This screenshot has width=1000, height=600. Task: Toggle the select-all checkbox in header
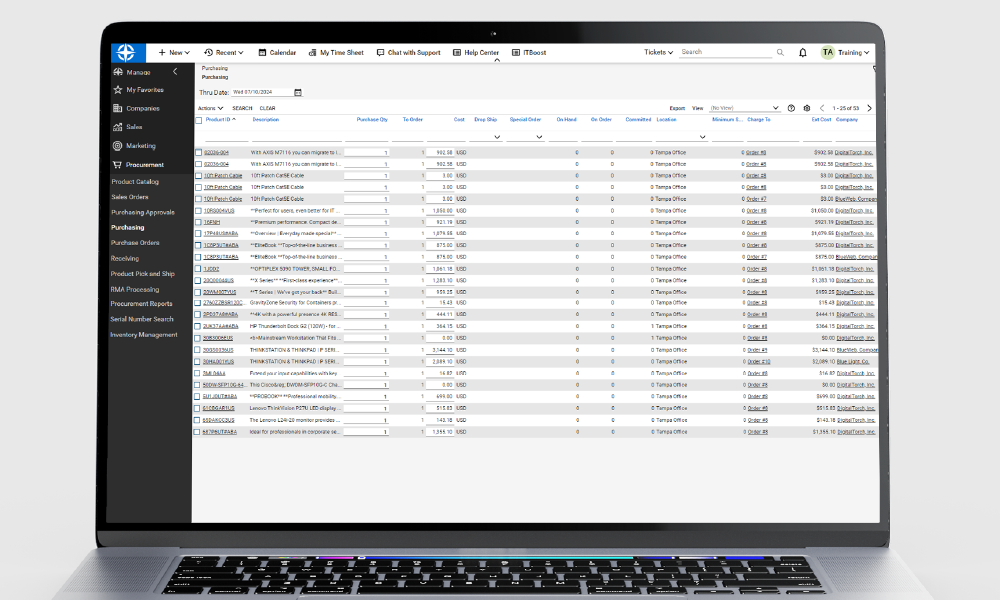198,120
